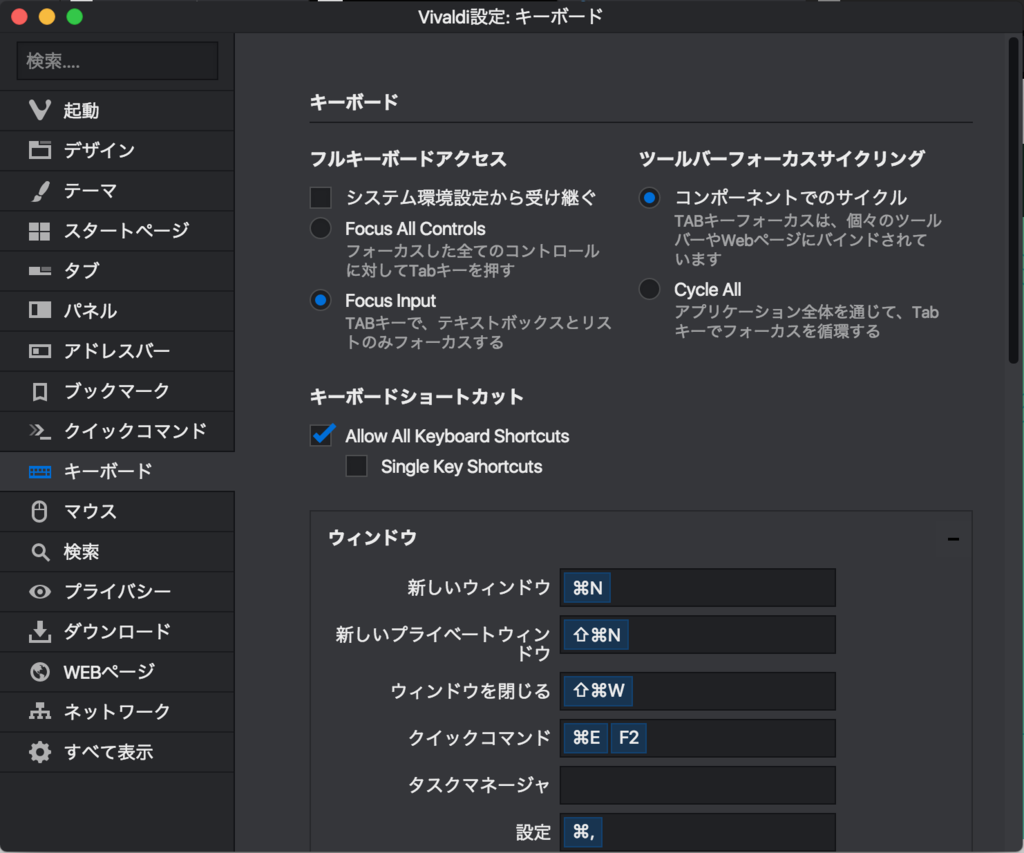The width and height of the screenshot is (1024, 853).
Task: Enable the Single Key Shortcuts checkbox
Action: pyautogui.click(x=356, y=466)
